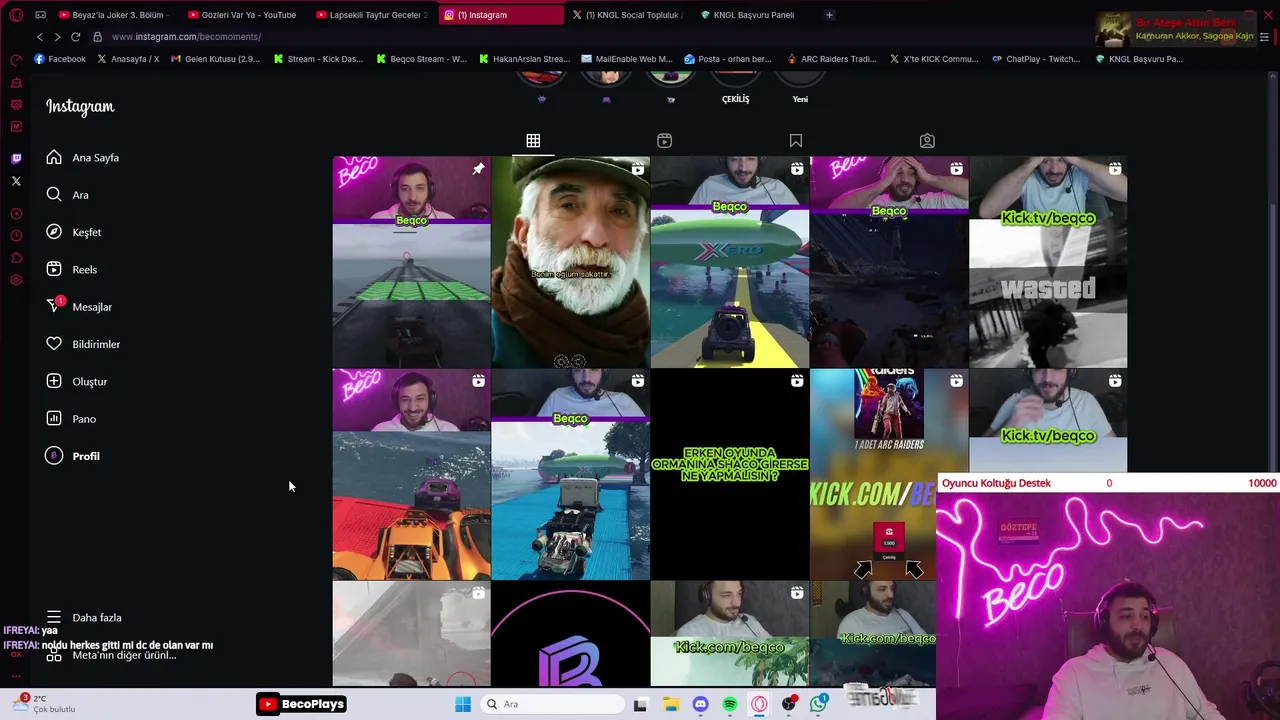Image resolution: width=1280 pixels, height=720 pixels.
Task: Open WhatsApp from taskbar
Action: pos(819,704)
